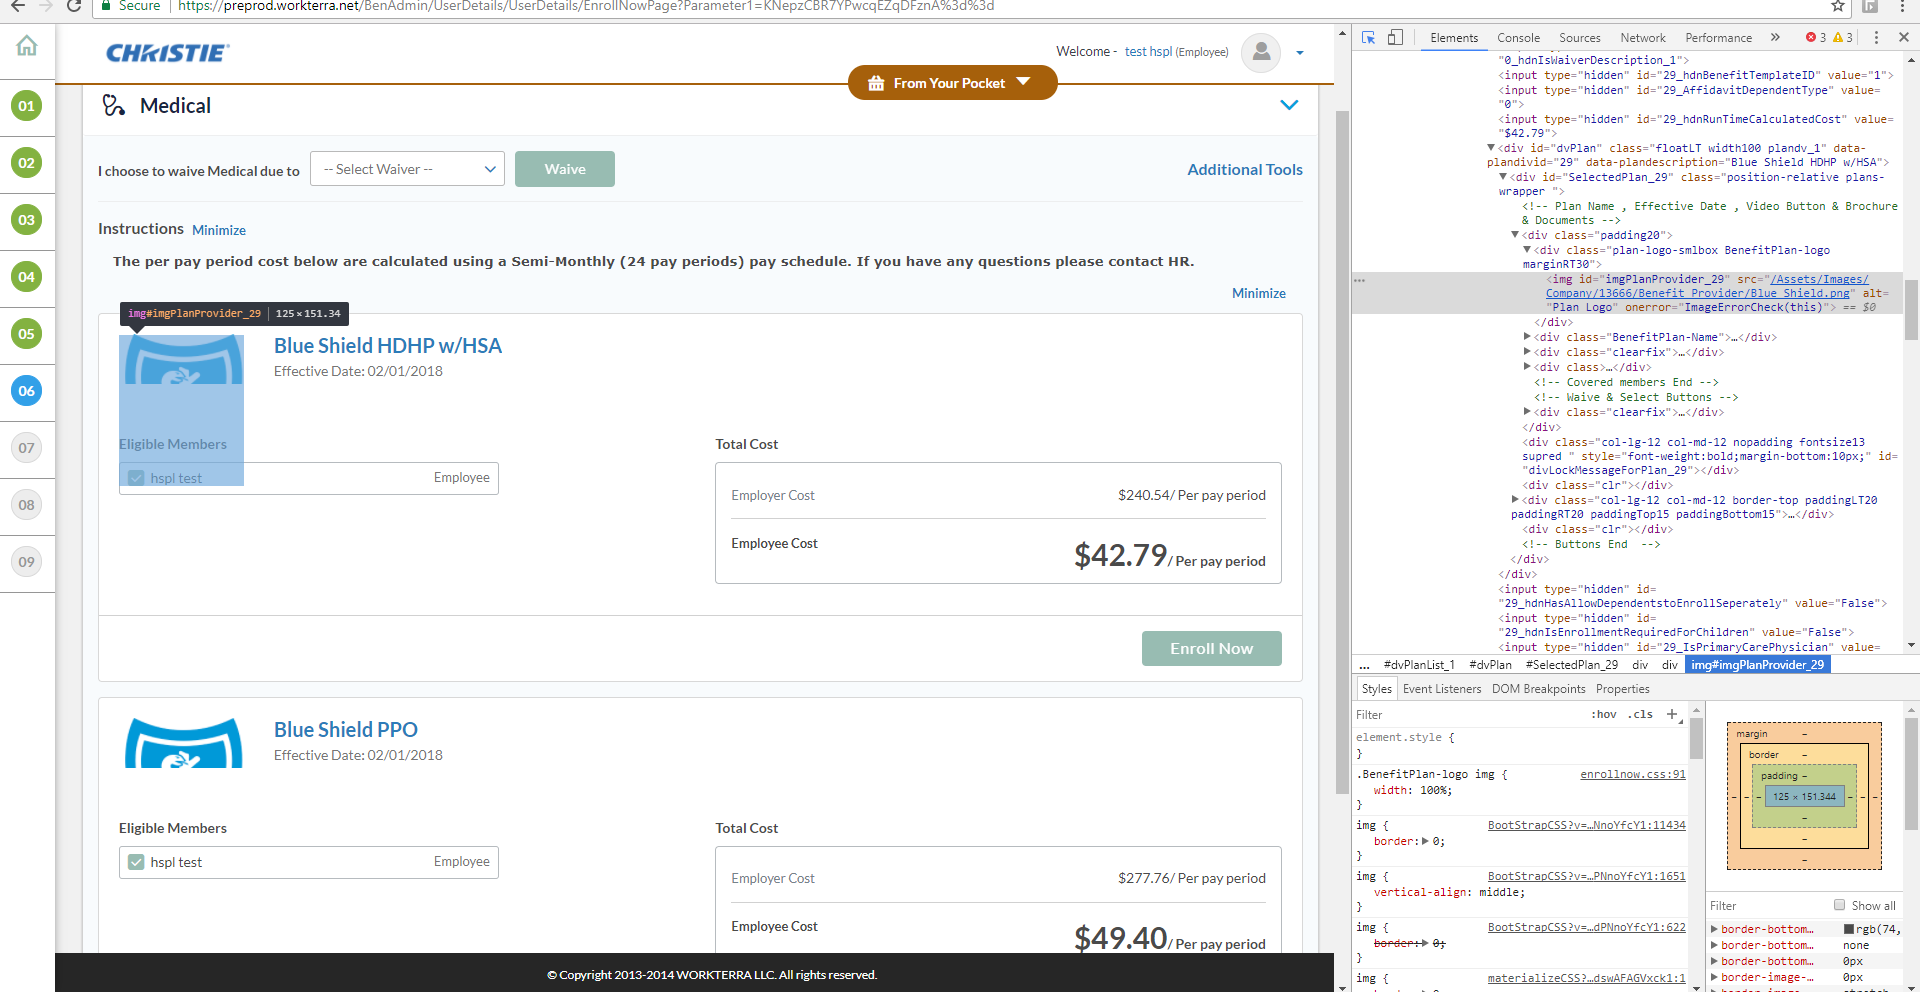Click the browser address bar URL
1920x992 pixels.
586,6
